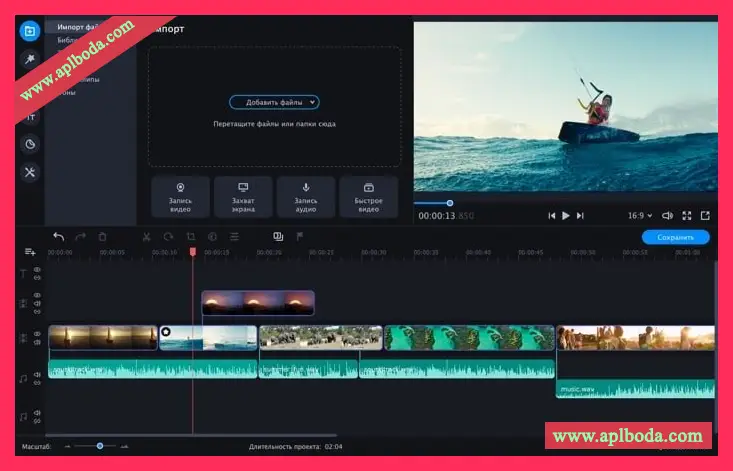
Task: Switch the preview to full screen
Action: 687,215
